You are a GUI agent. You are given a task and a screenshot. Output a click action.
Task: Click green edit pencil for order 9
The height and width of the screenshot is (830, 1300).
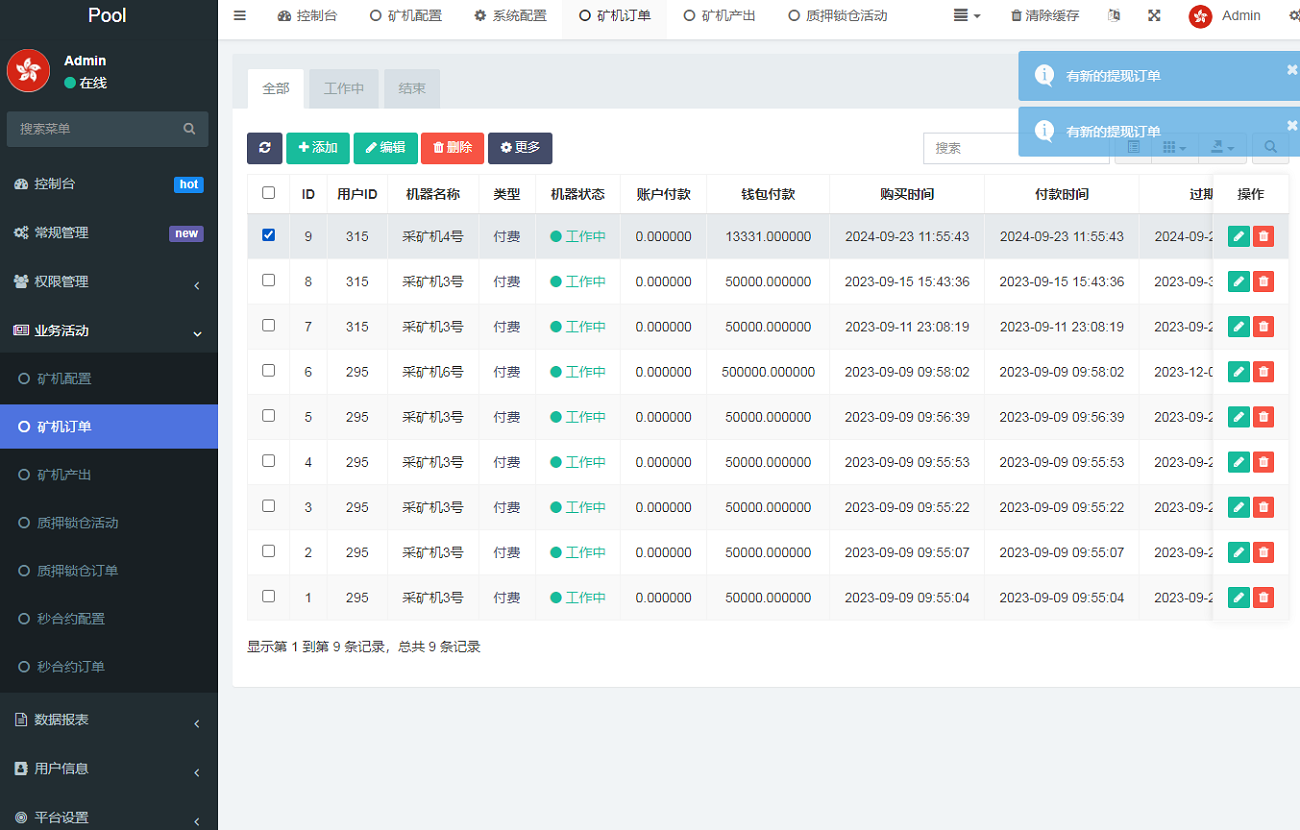pyautogui.click(x=1238, y=237)
